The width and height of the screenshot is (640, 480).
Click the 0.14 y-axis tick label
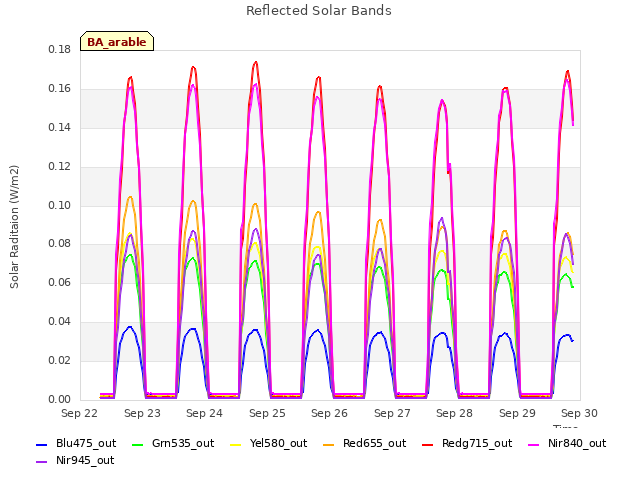point(60,128)
